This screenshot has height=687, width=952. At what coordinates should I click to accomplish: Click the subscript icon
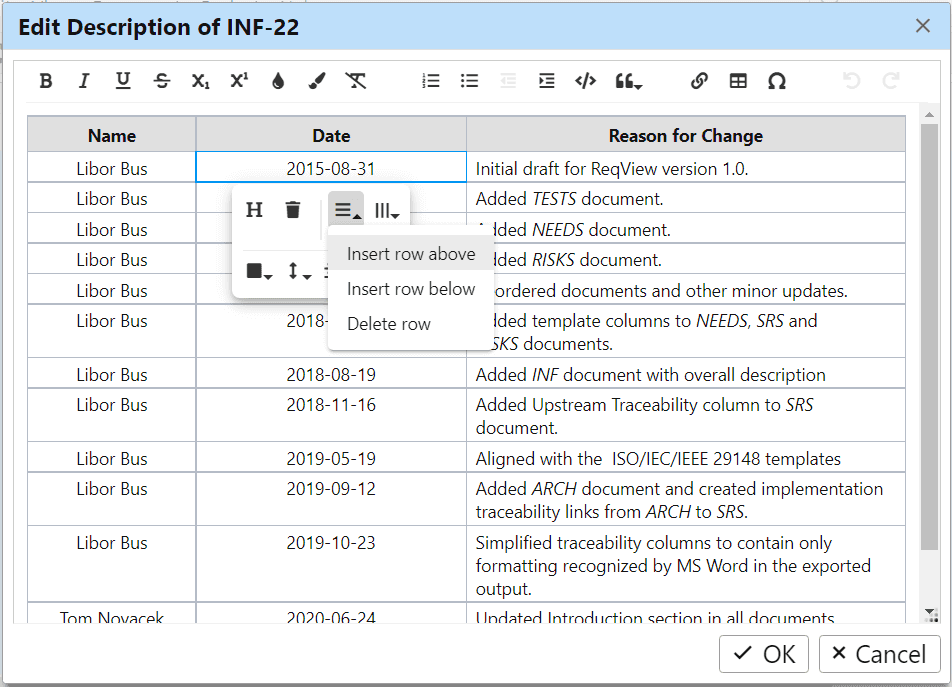(200, 81)
